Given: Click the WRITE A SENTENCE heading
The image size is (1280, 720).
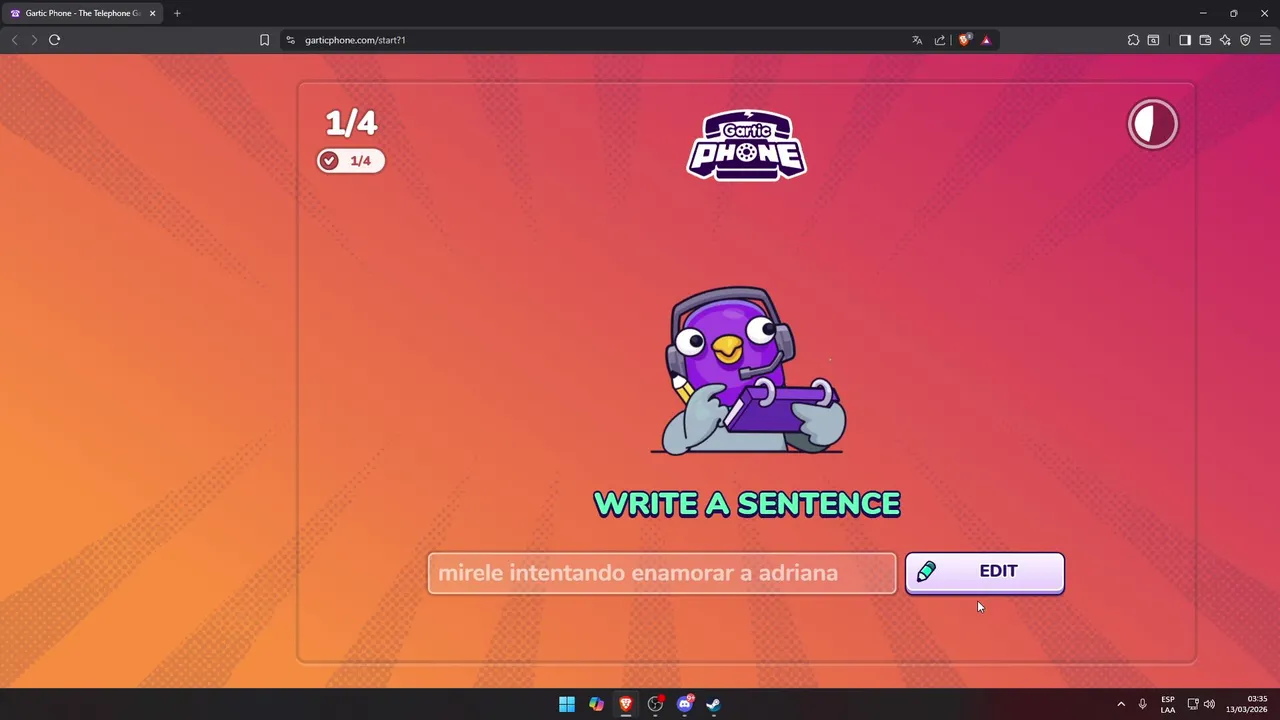Looking at the screenshot, I should click(x=747, y=503).
